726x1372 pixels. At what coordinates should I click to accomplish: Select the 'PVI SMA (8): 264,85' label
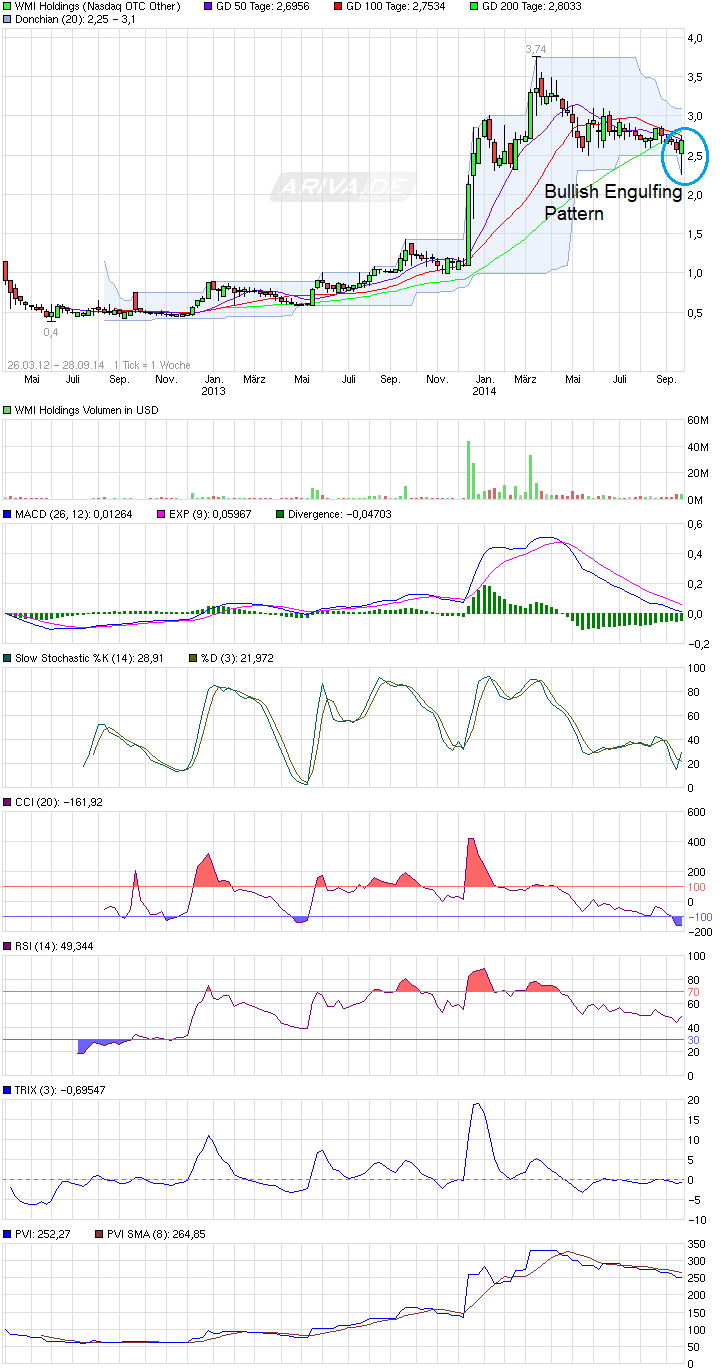(156, 1233)
